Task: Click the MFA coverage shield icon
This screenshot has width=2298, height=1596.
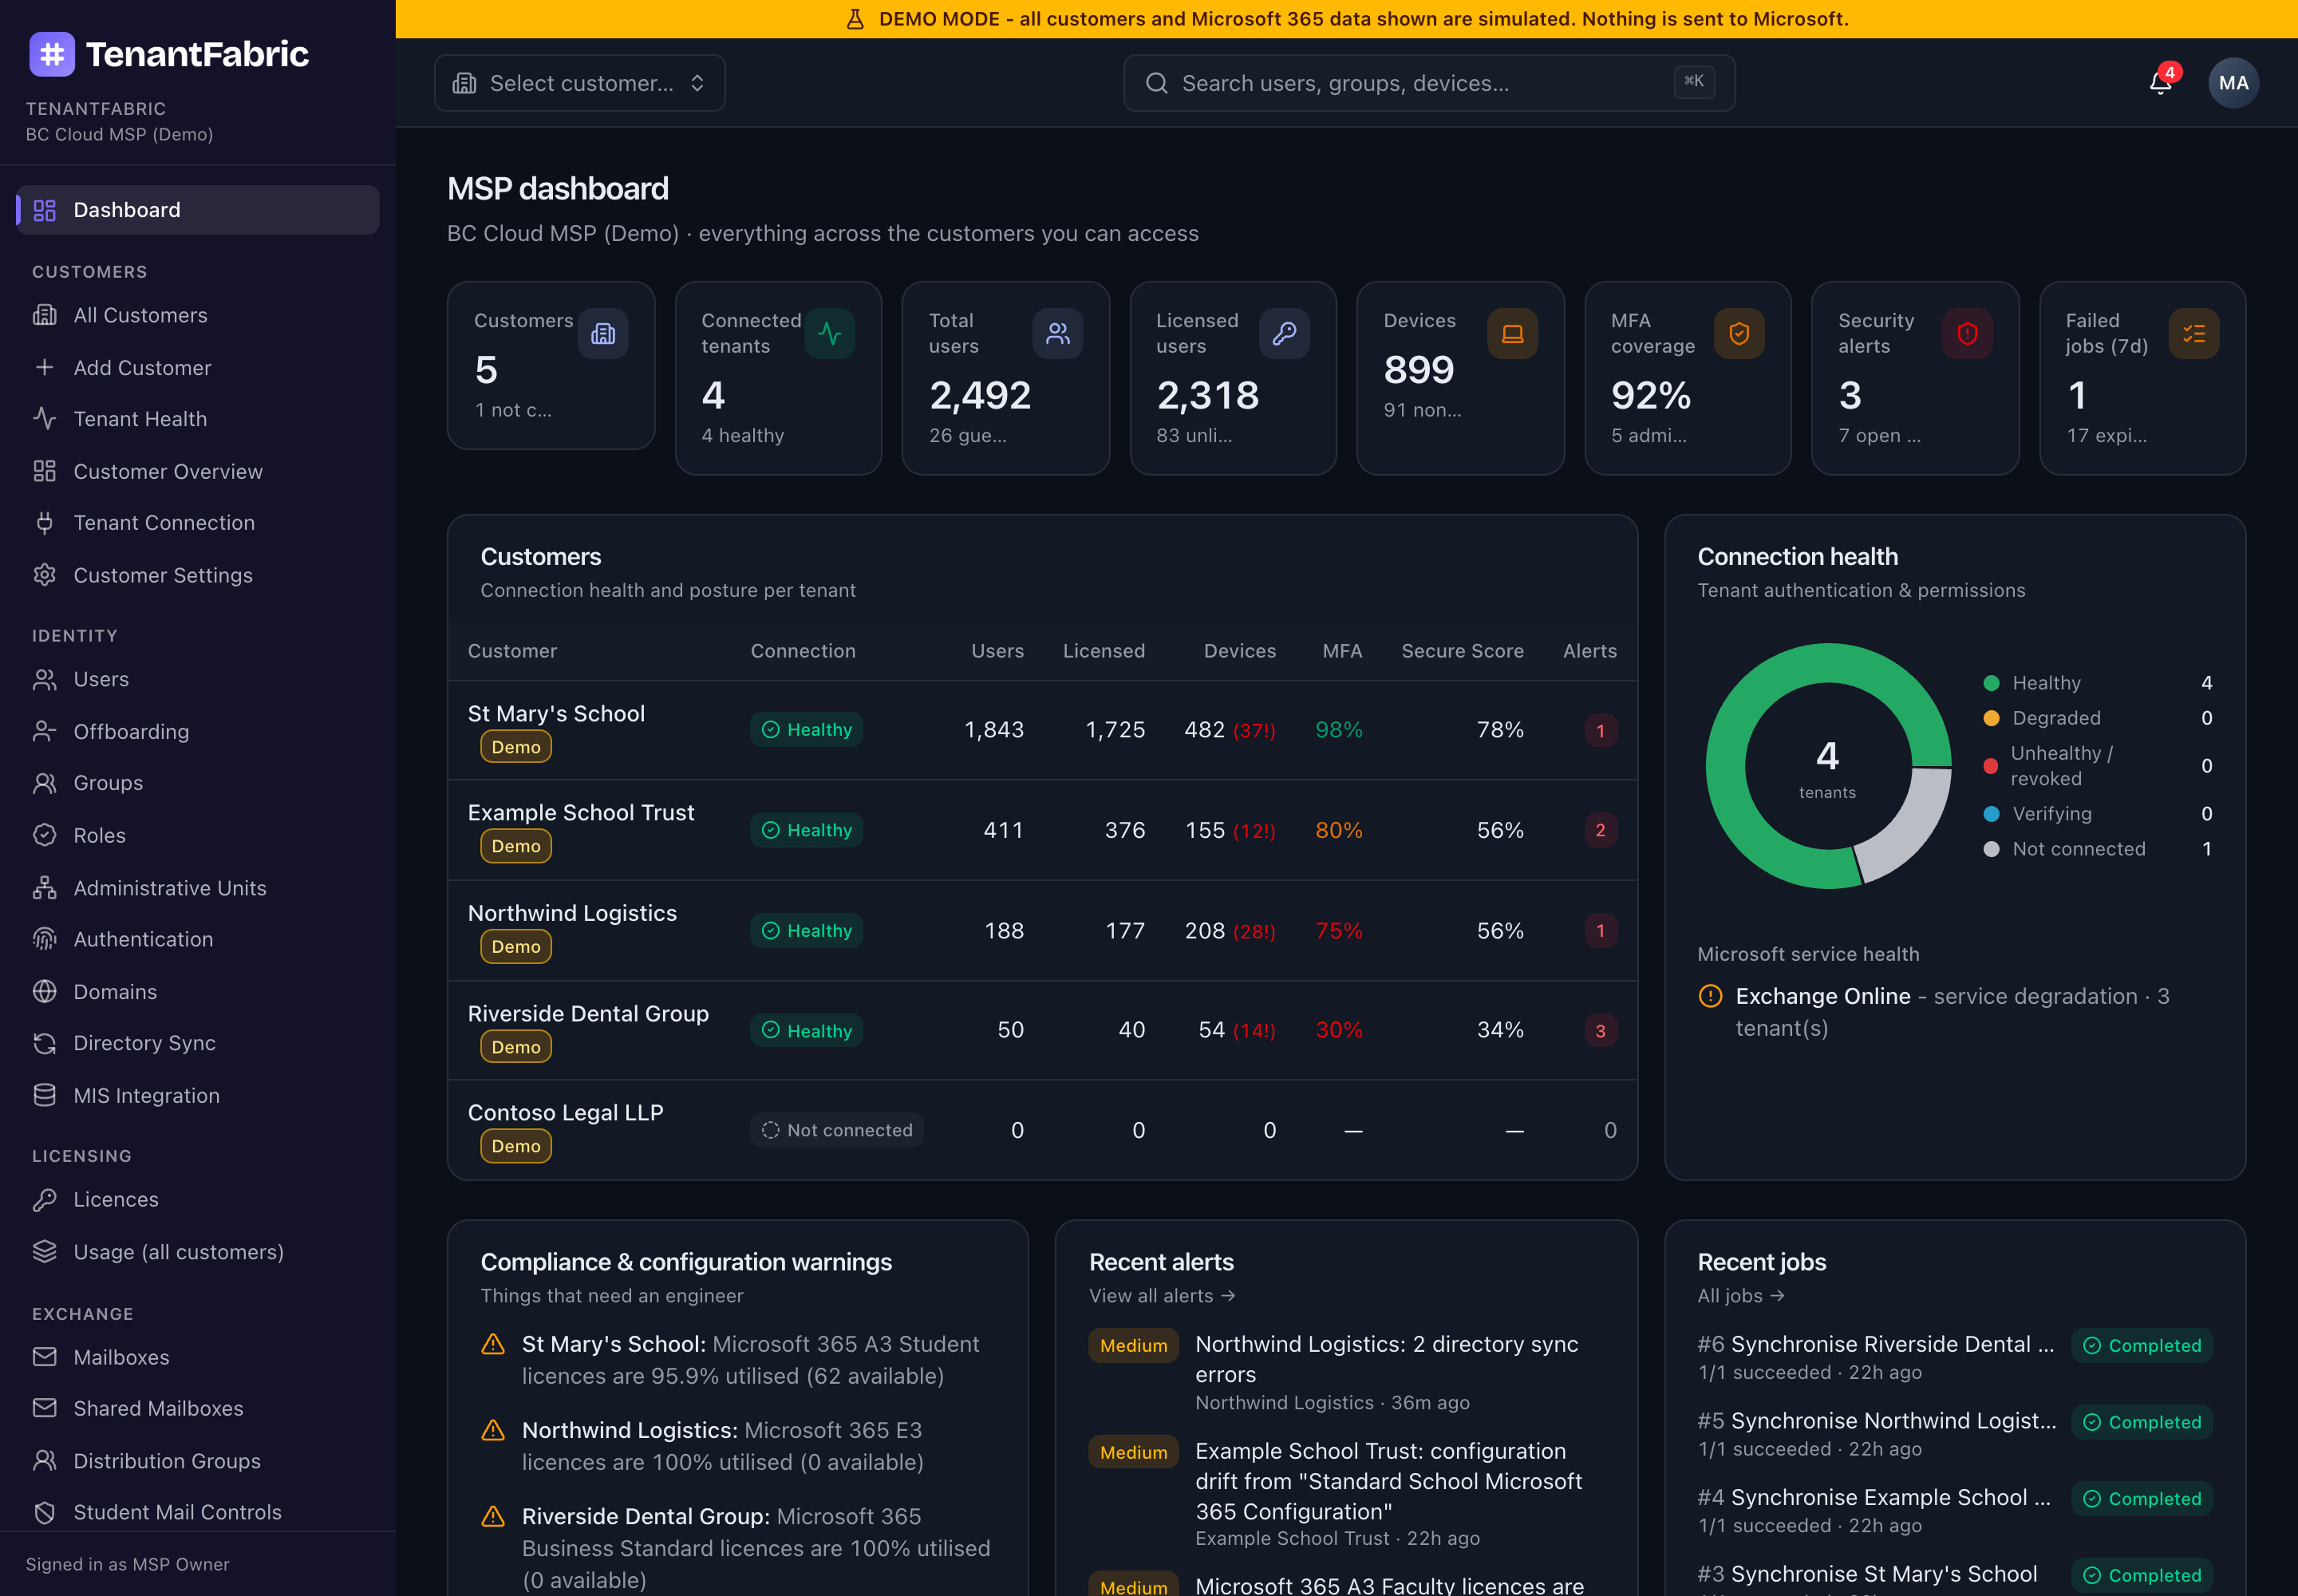Action: (x=1740, y=334)
